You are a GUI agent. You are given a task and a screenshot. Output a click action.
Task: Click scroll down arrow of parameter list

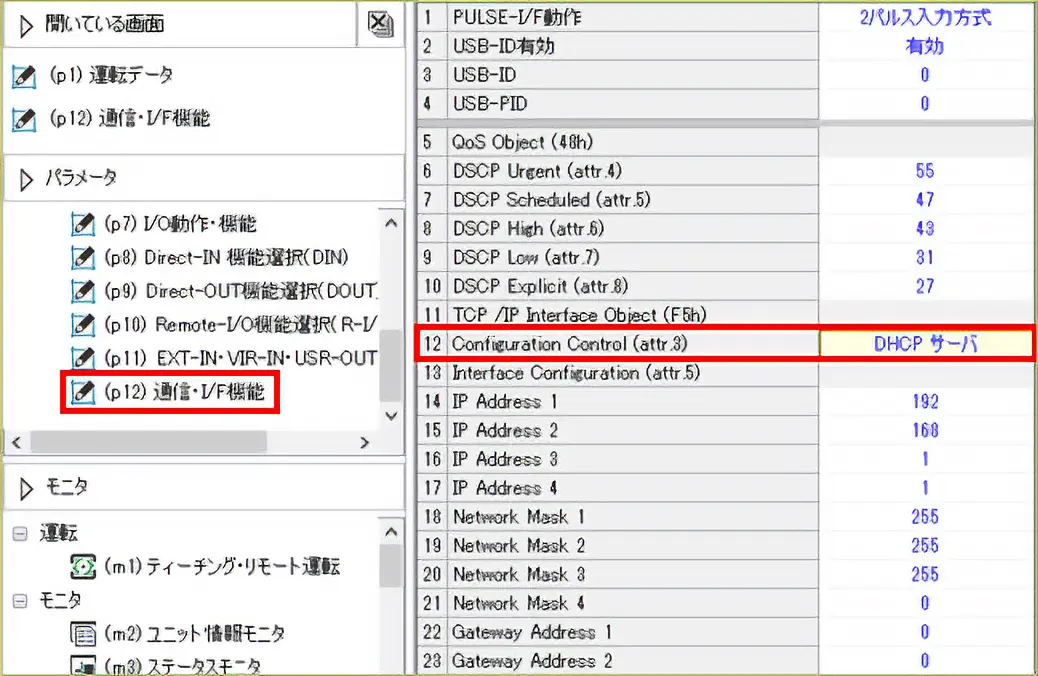pos(391,416)
